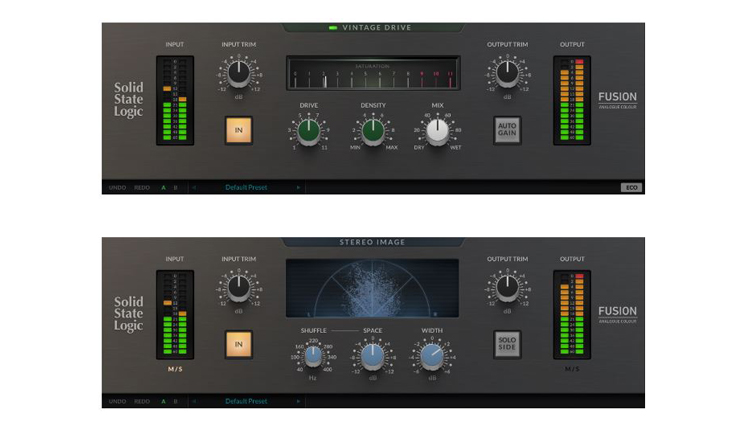The width and height of the screenshot is (750, 430).
Task: Select the B preset slot in Stereo Image
Action: coord(176,401)
